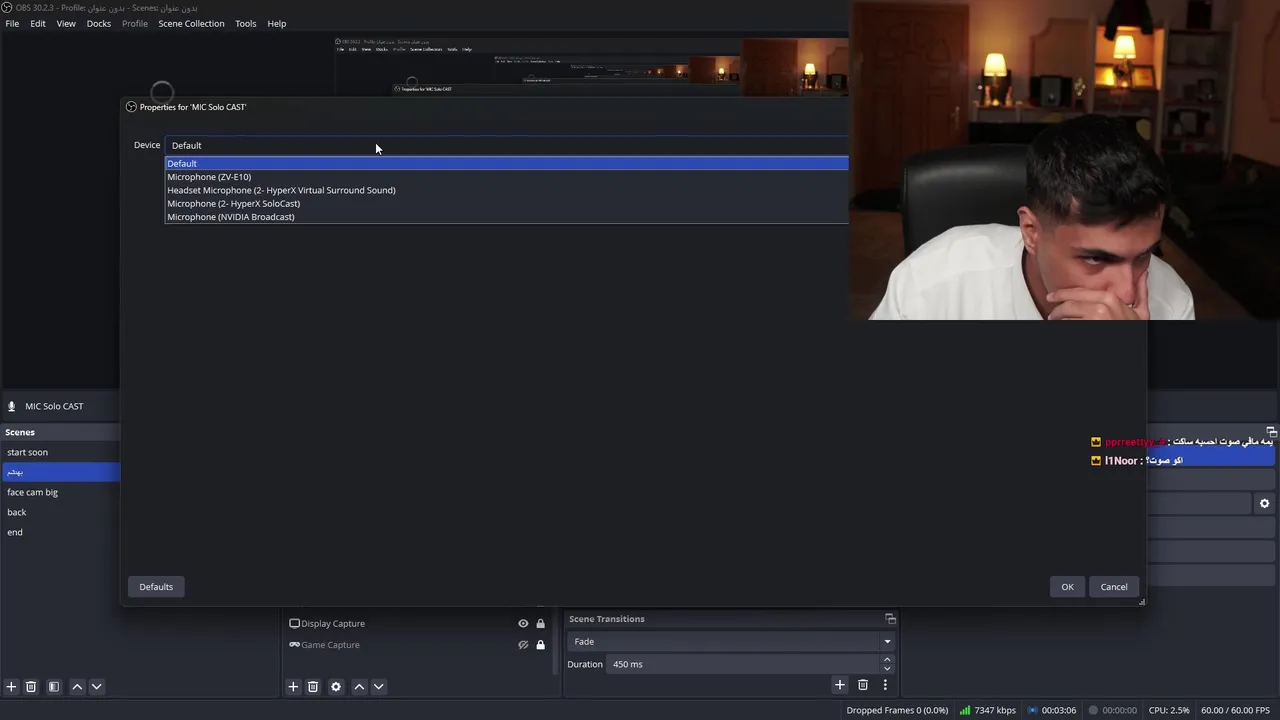Image resolution: width=1280 pixels, height=720 pixels.
Task: Open transition options three-dot menu
Action: click(x=885, y=685)
